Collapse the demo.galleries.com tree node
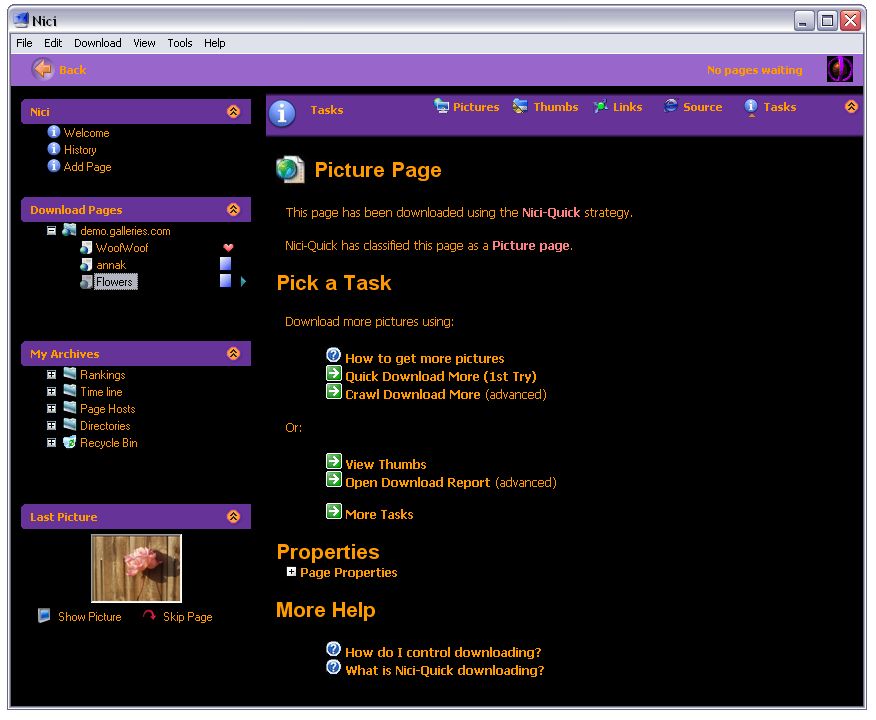The height and width of the screenshot is (720, 876). tap(51, 230)
